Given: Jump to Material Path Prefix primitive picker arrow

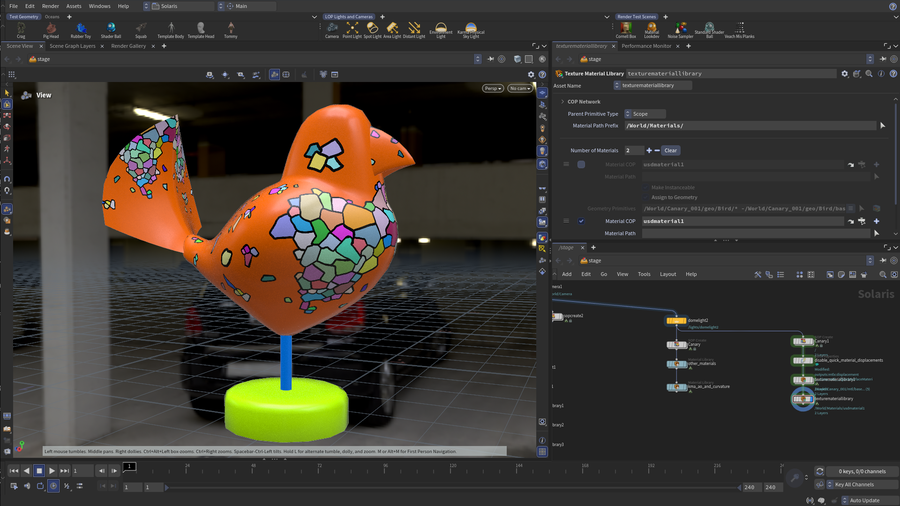Looking at the screenshot, I should tap(882, 126).
